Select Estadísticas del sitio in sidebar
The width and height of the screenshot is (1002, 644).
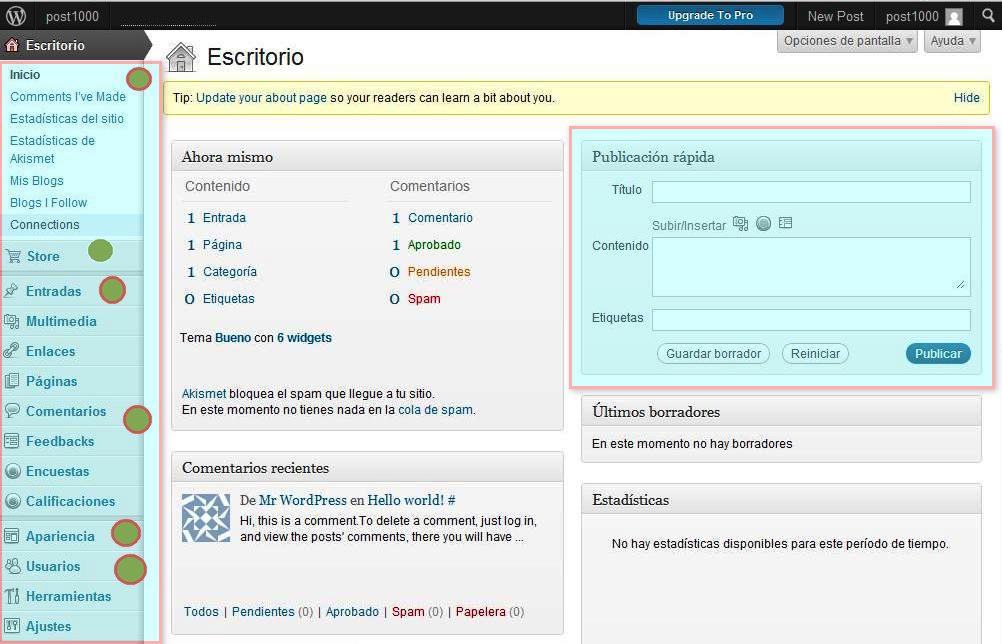tap(67, 119)
